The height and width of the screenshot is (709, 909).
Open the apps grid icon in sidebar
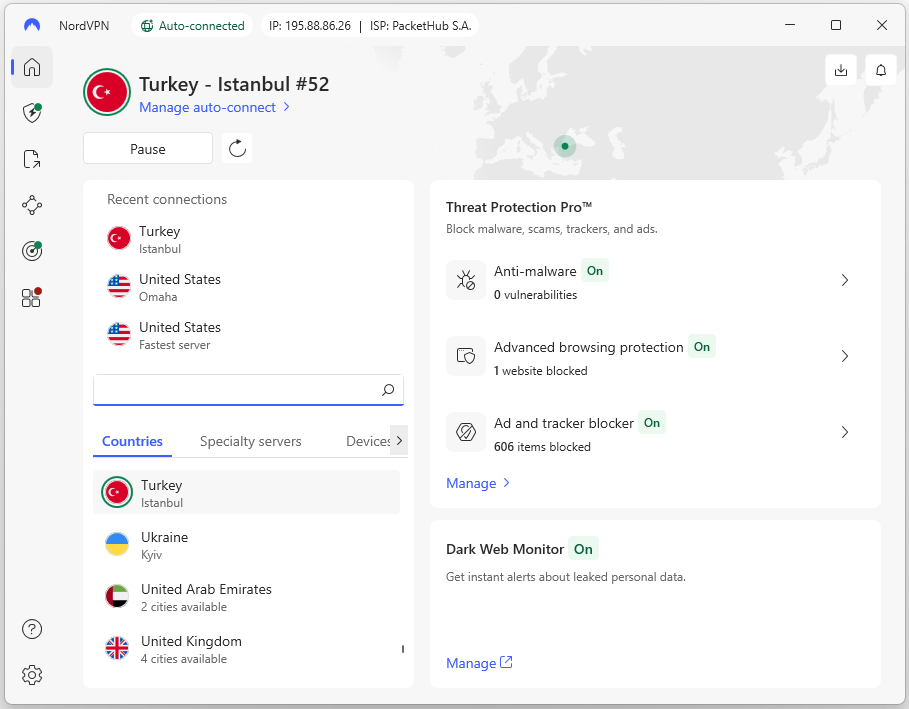pyautogui.click(x=32, y=297)
